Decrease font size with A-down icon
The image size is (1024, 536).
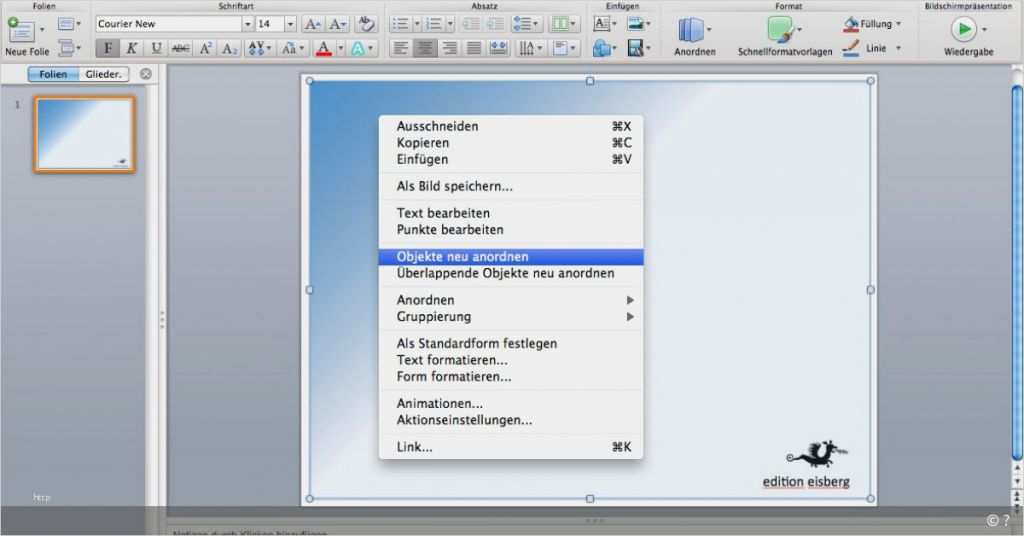pyautogui.click(x=337, y=24)
